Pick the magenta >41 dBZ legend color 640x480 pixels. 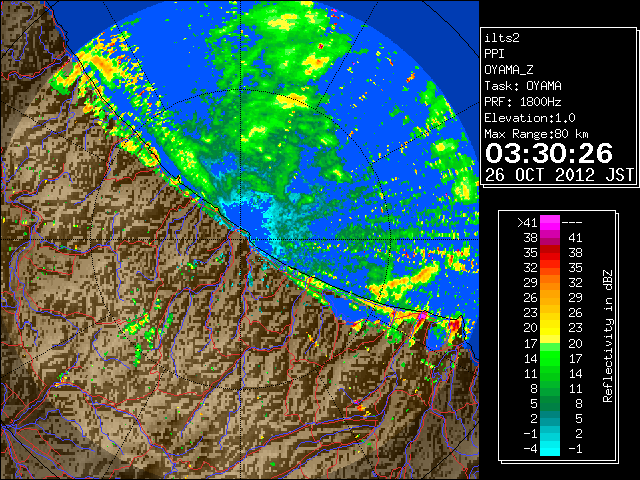coord(550,222)
